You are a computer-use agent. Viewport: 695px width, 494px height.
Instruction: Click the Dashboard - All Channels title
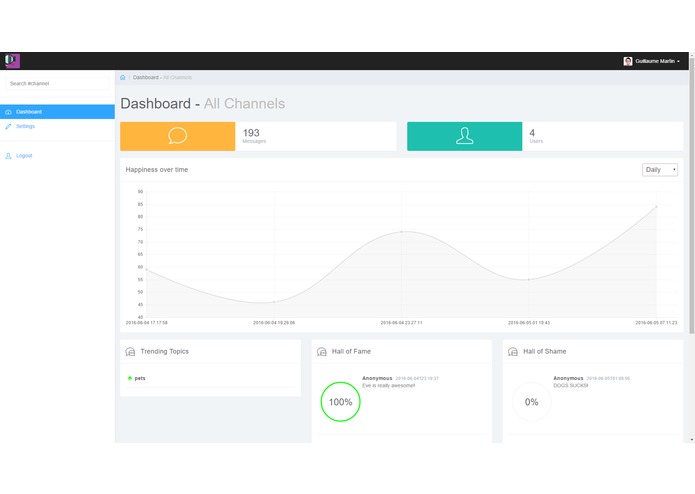pyautogui.click(x=203, y=104)
